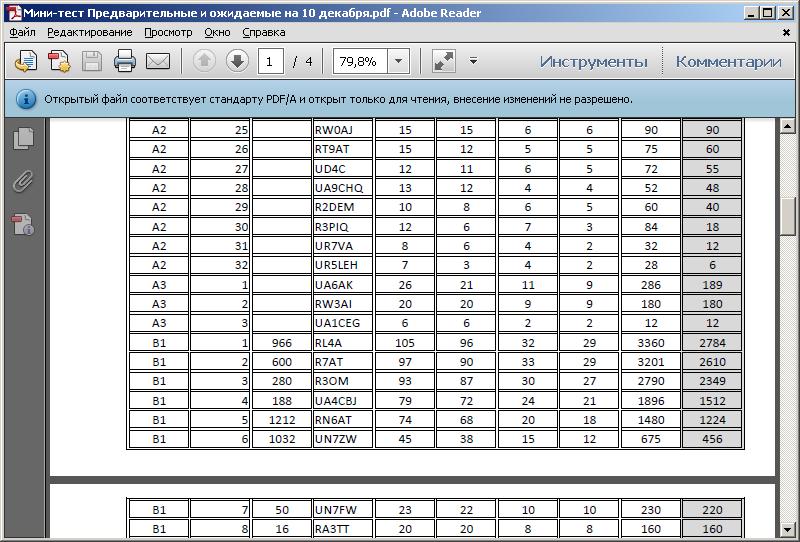
Task: Click score value 2784 in RL4A row
Action: pos(712,343)
